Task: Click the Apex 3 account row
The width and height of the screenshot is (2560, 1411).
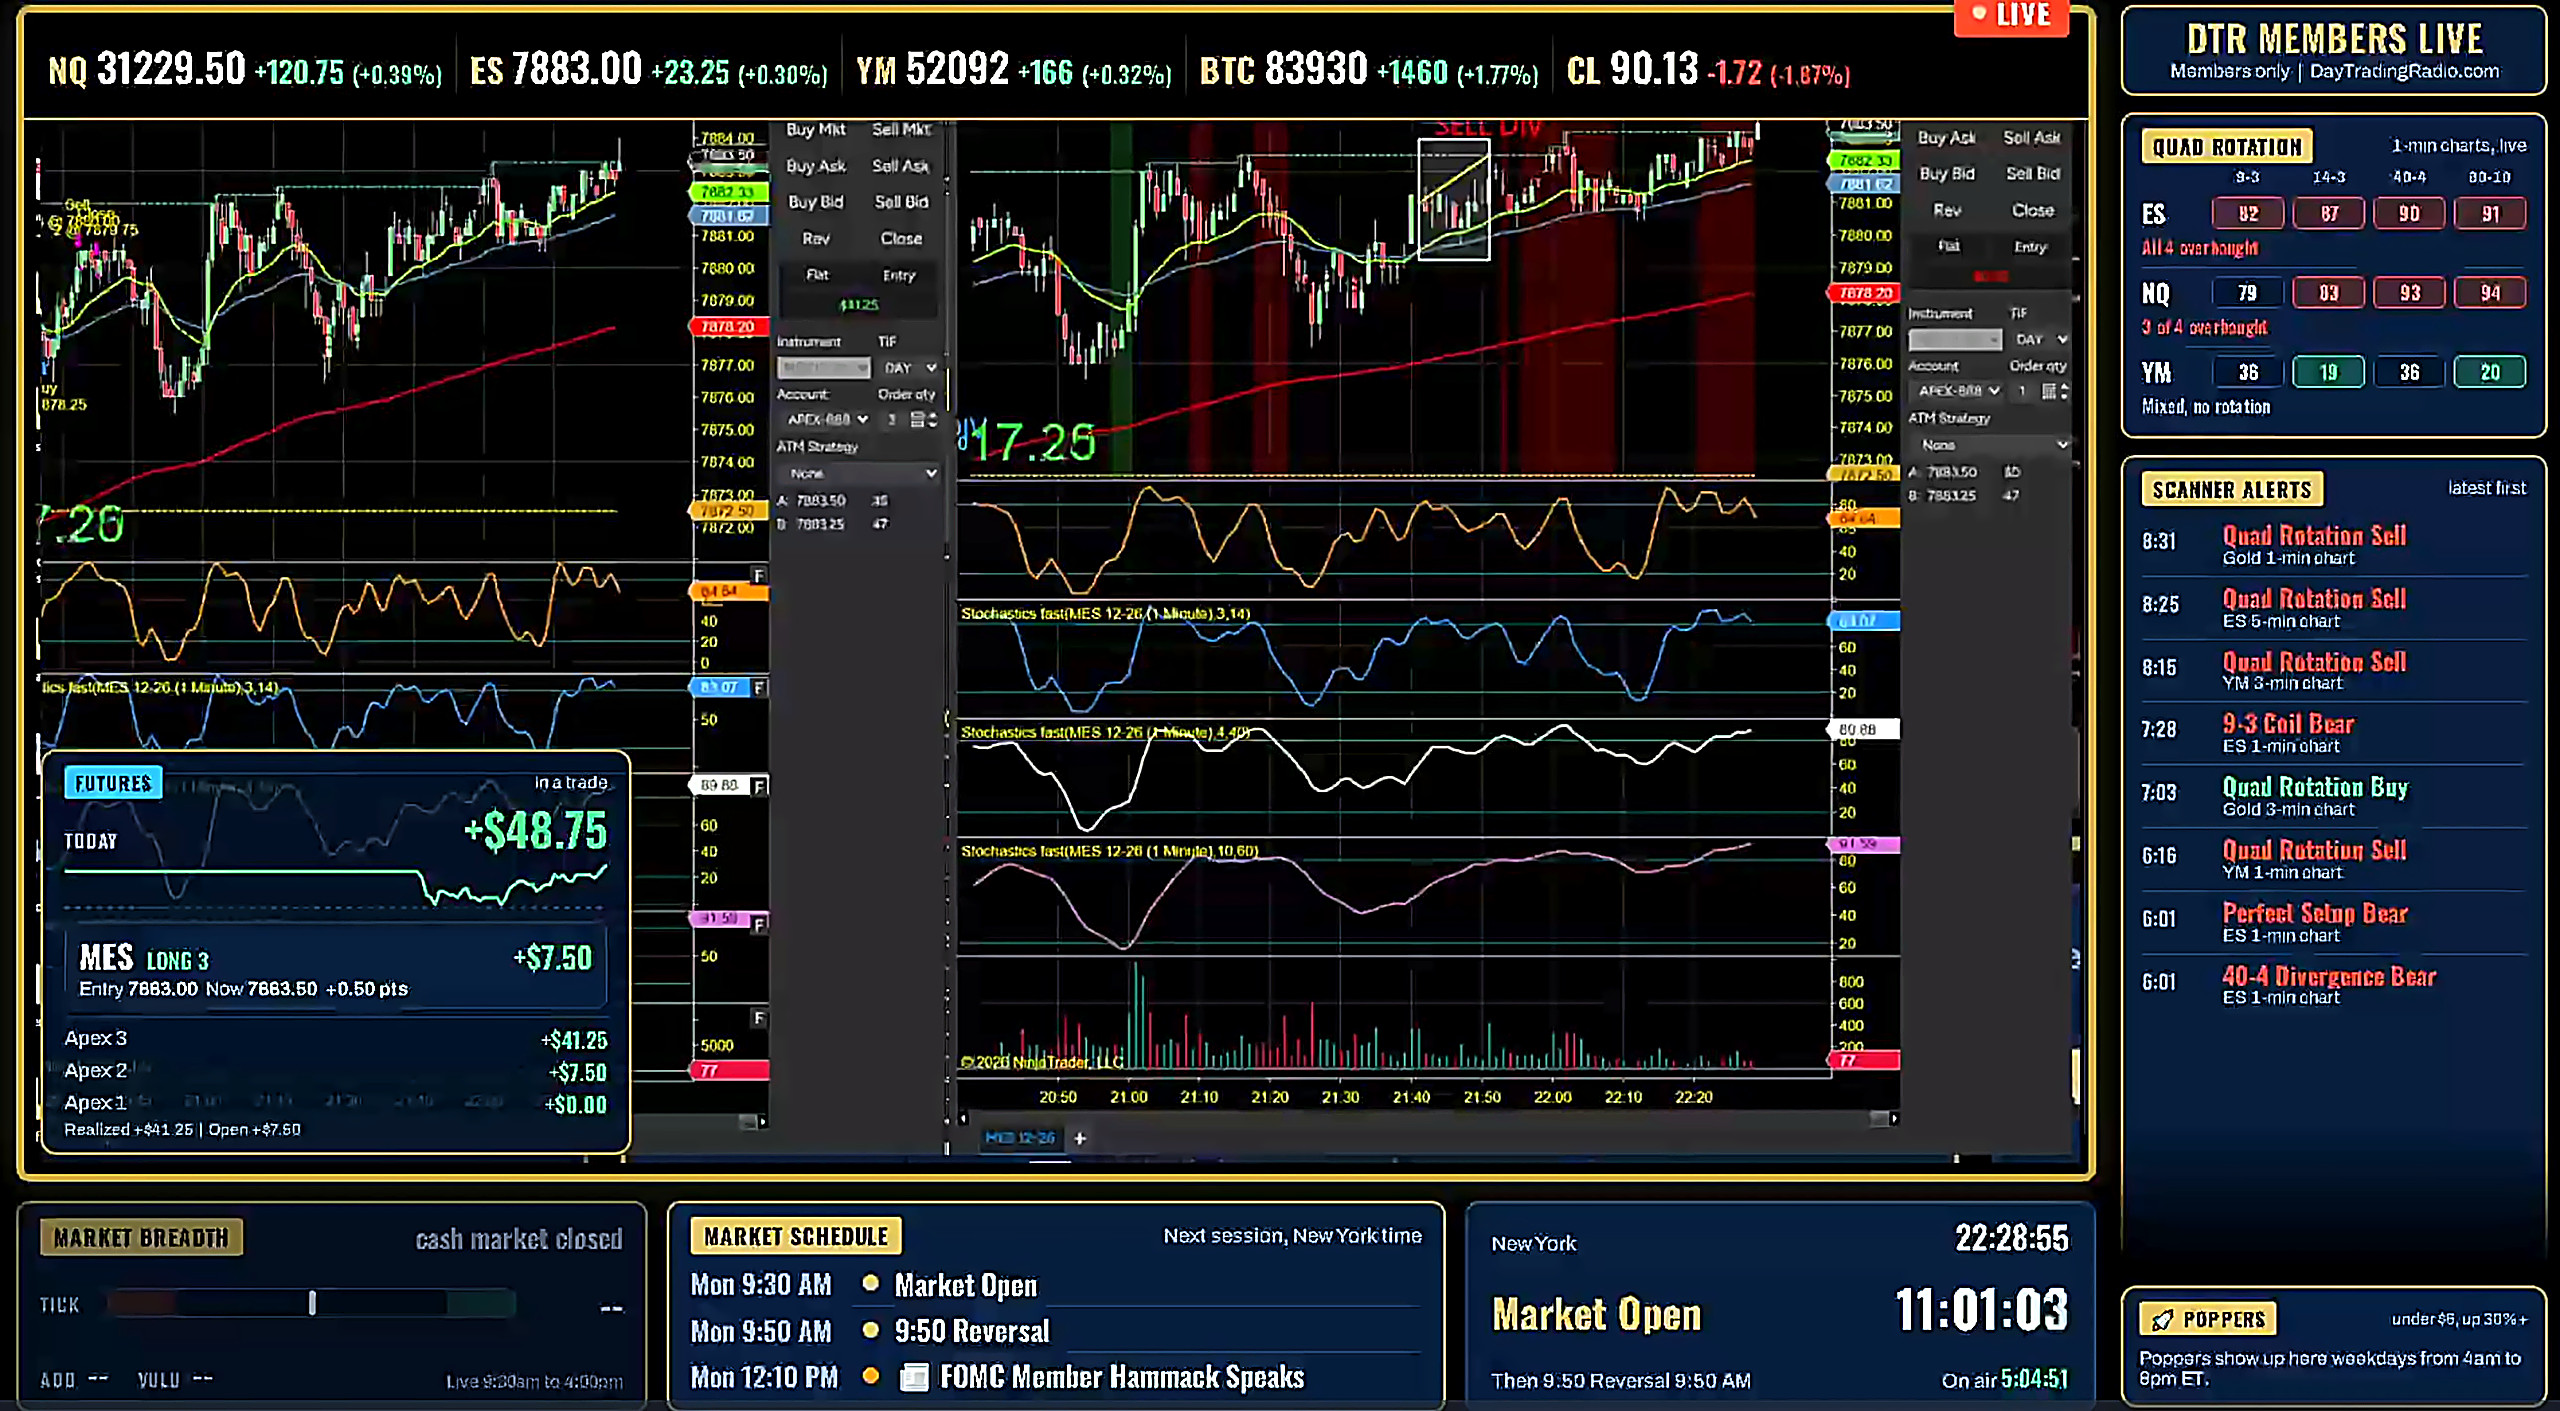Action: (335, 1039)
